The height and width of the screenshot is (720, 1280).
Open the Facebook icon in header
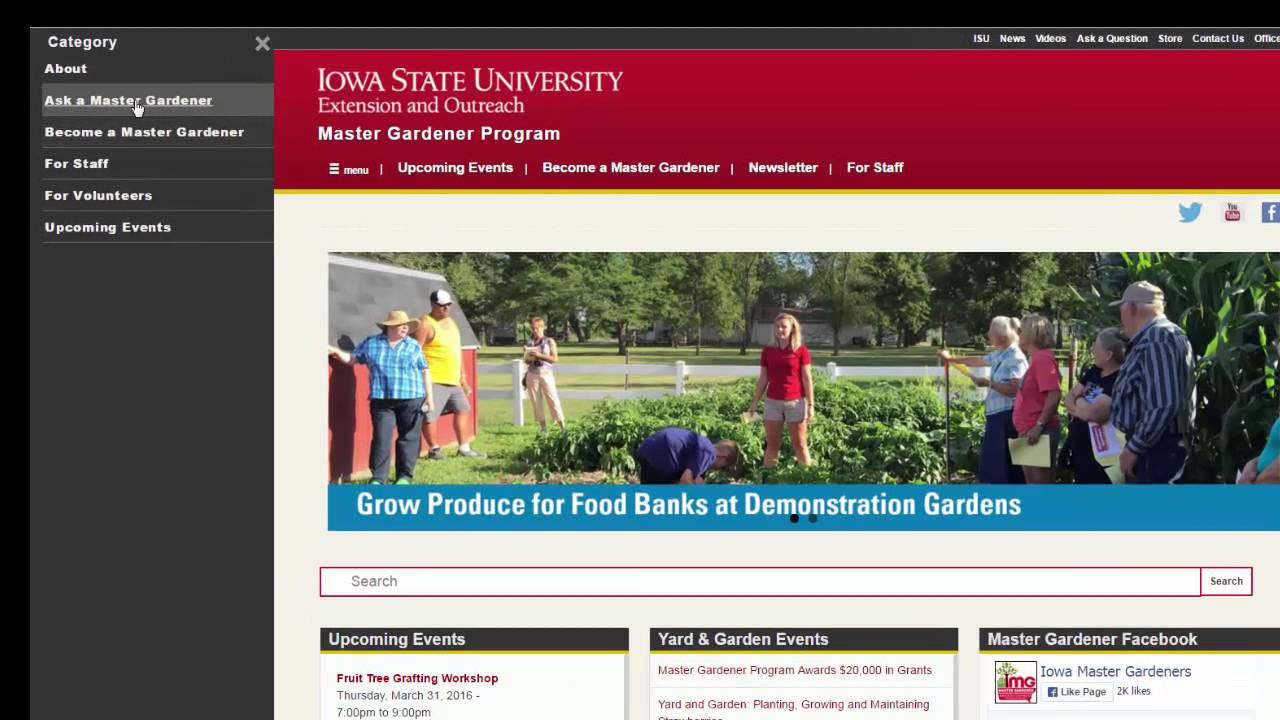[1271, 212]
